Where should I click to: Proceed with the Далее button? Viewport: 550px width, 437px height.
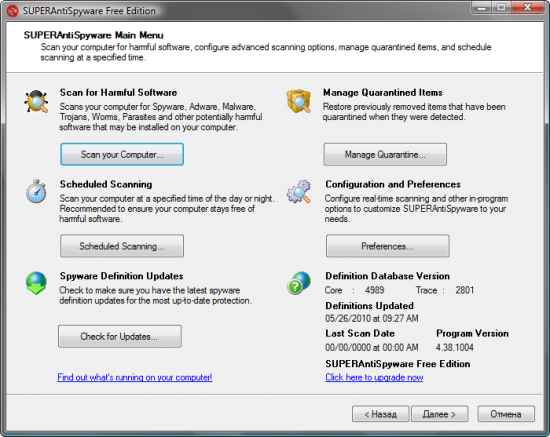440,414
